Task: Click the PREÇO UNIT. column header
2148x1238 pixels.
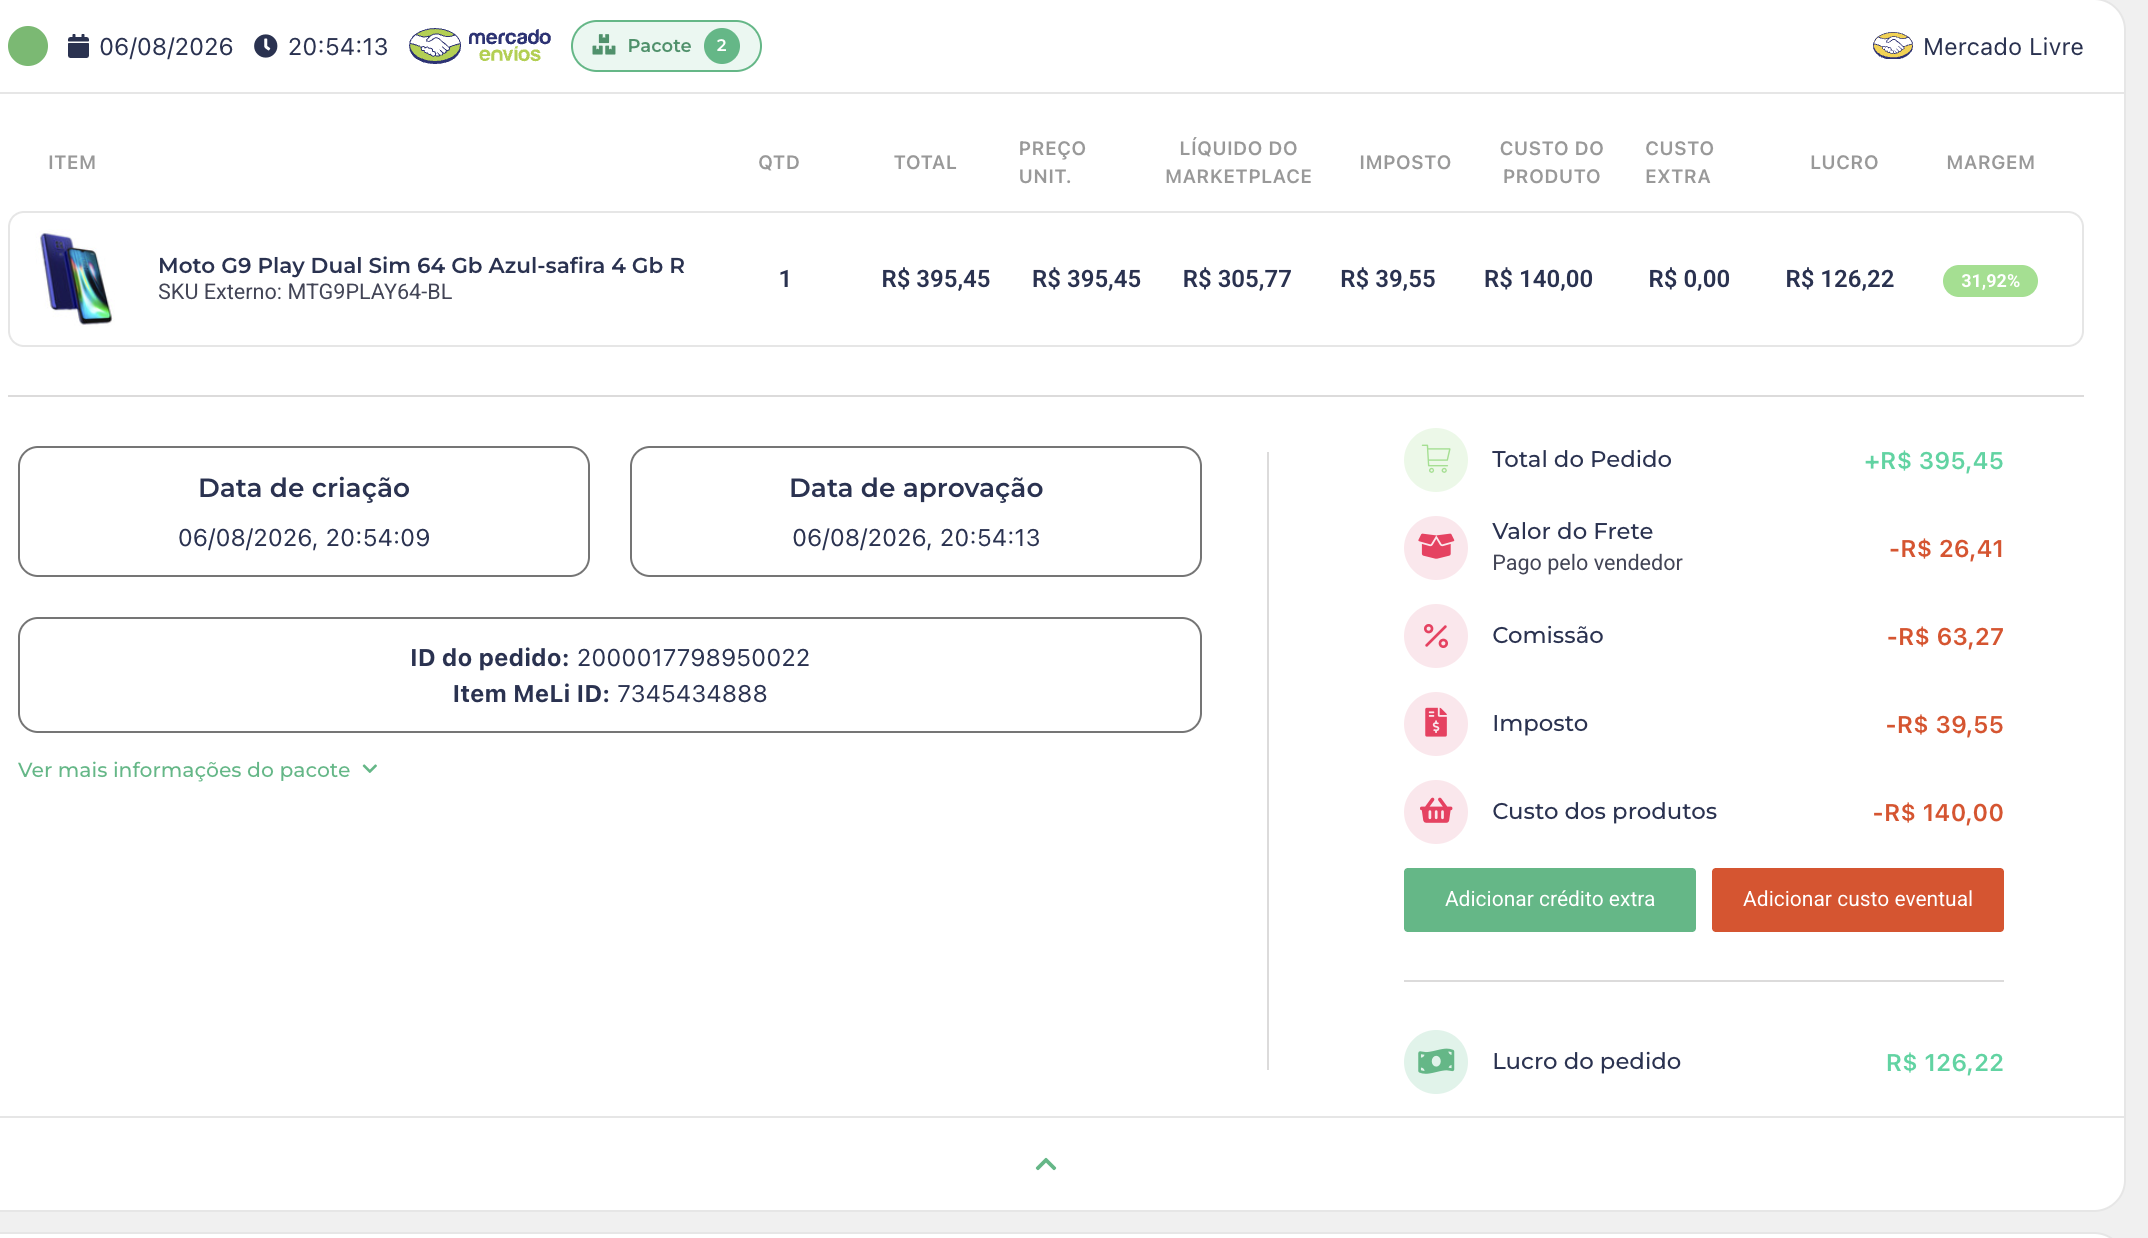Action: click(1052, 162)
